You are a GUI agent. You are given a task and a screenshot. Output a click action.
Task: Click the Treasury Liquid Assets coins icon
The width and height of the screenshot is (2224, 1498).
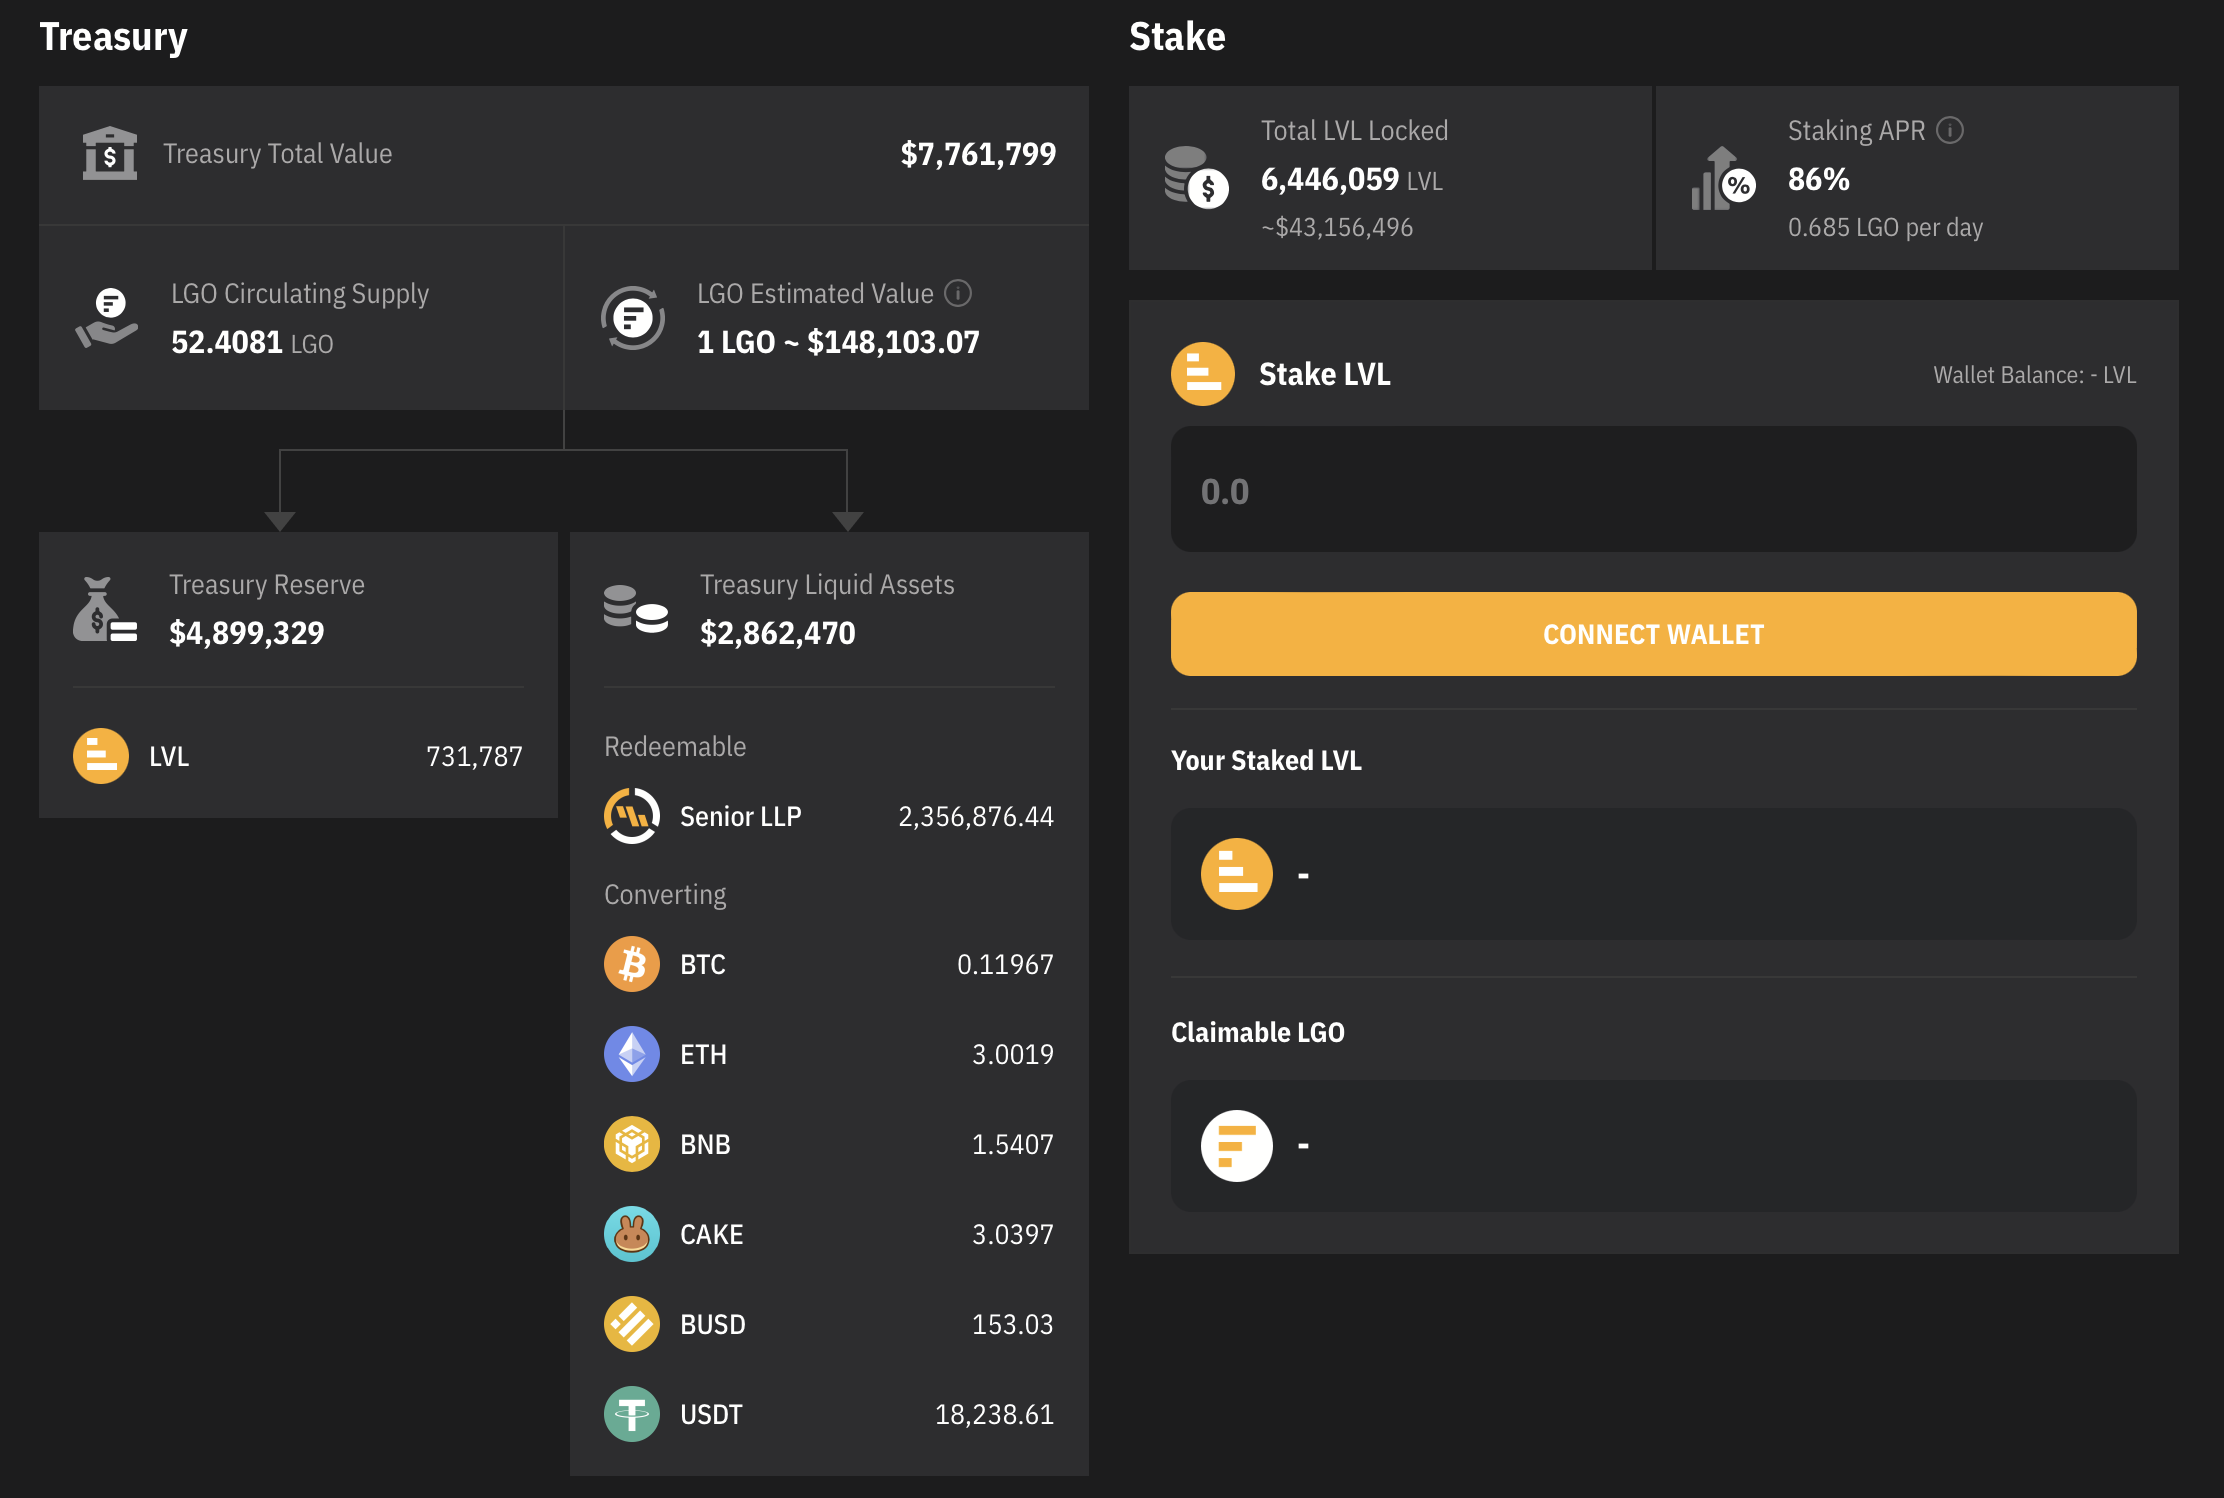[x=635, y=609]
